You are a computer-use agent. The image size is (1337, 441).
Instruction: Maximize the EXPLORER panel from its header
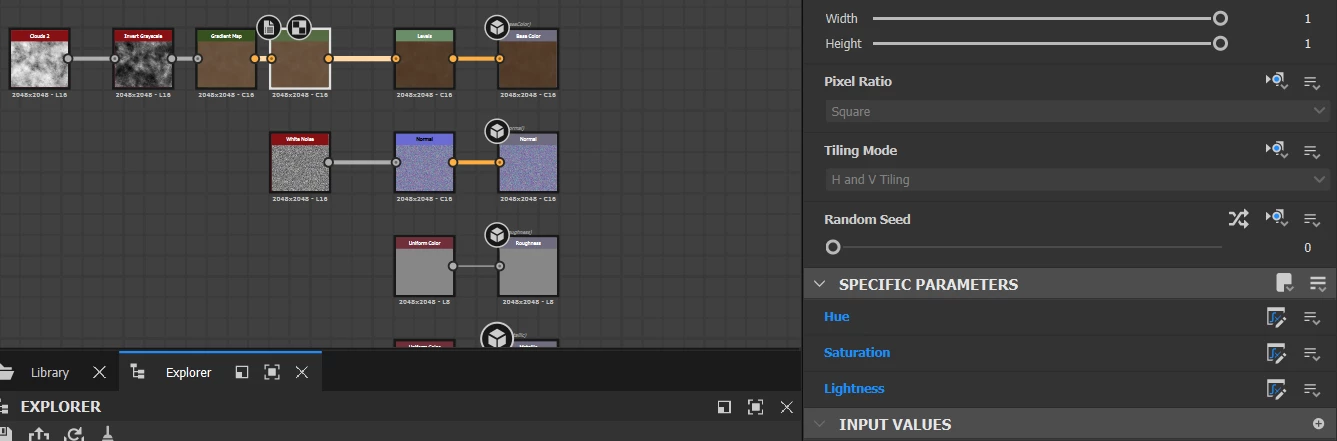[x=755, y=407]
